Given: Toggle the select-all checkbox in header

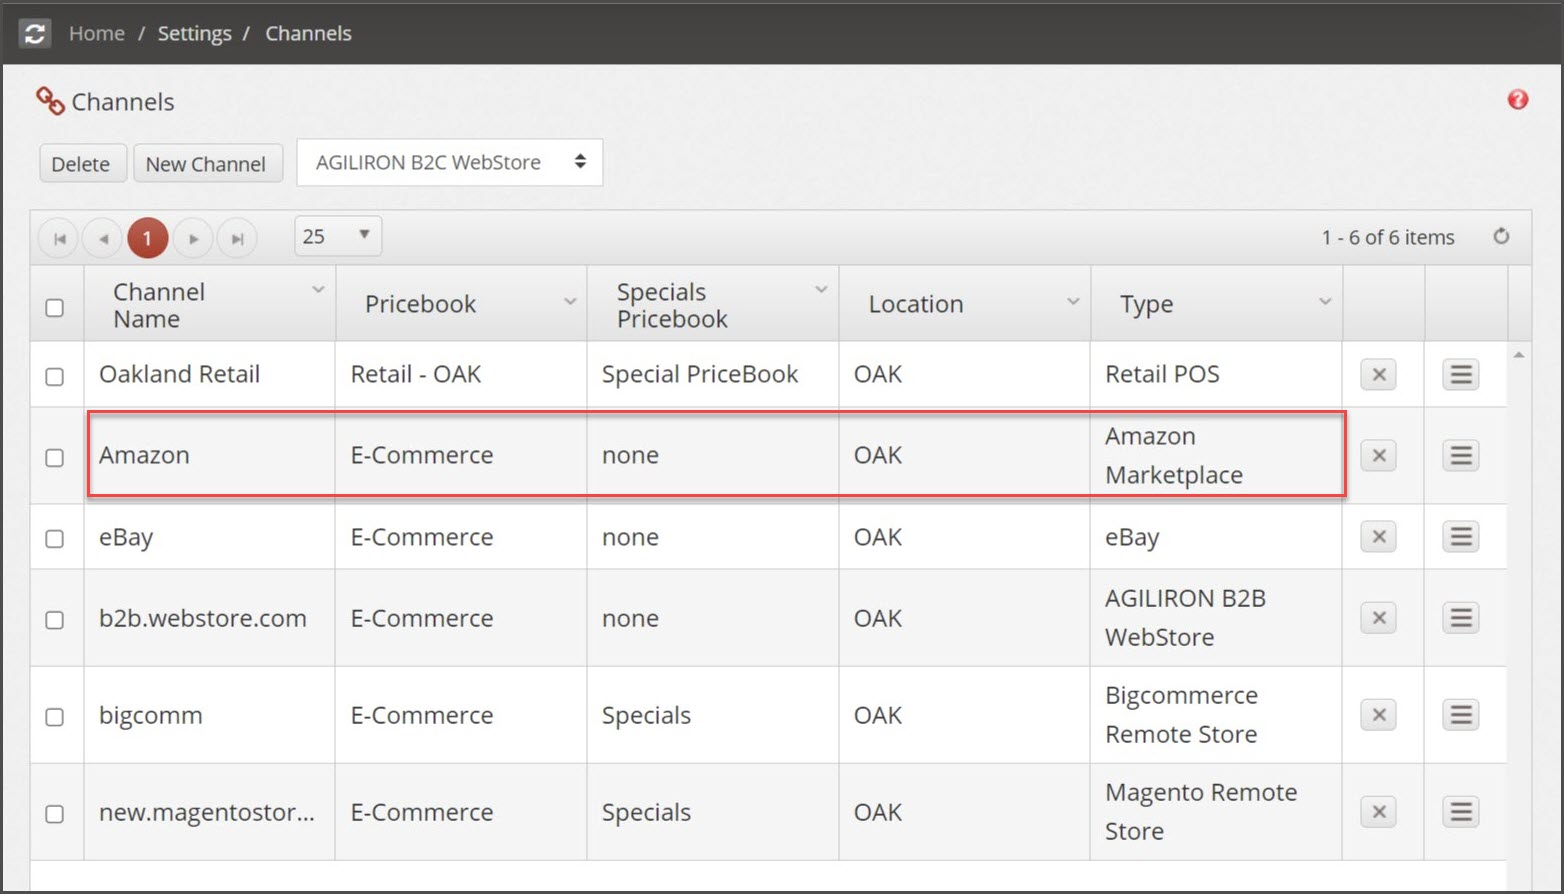Looking at the screenshot, I should 55,308.
